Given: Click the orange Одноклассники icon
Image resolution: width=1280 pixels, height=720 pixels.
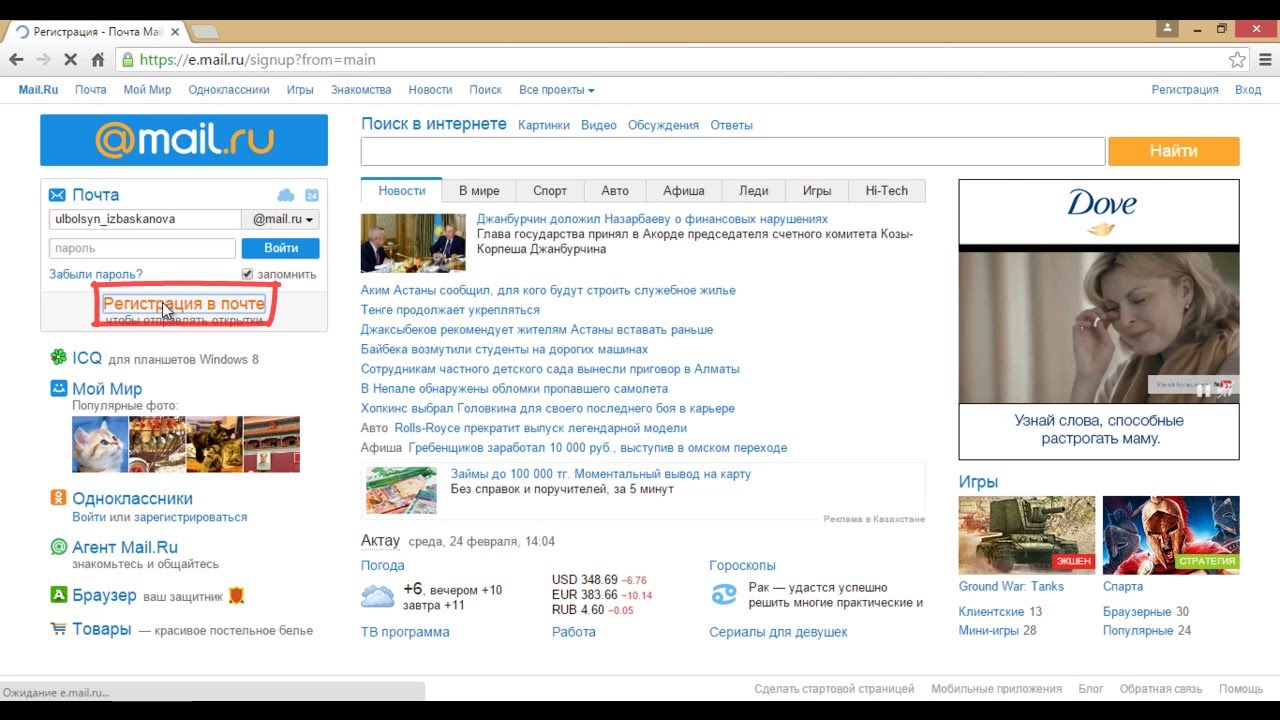Looking at the screenshot, I should point(59,498).
